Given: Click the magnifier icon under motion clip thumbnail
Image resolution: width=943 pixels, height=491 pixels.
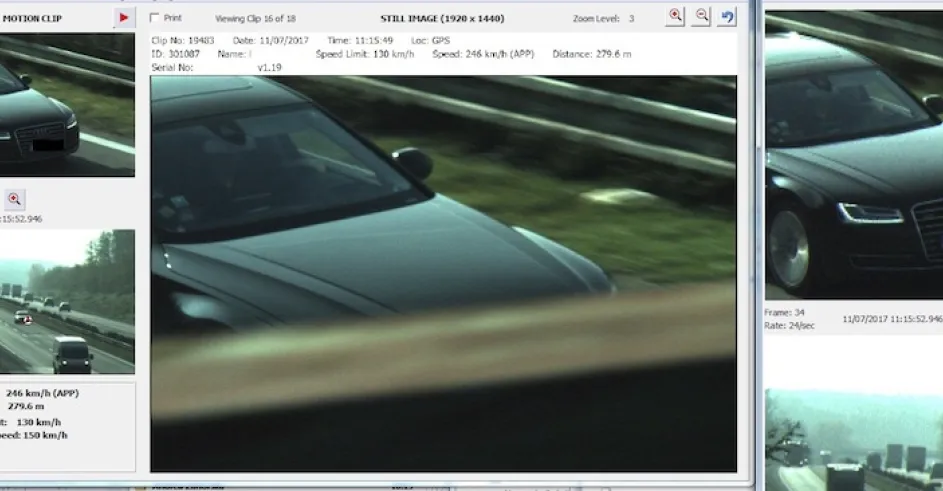Looking at the screenshot, I should point(14,199).
